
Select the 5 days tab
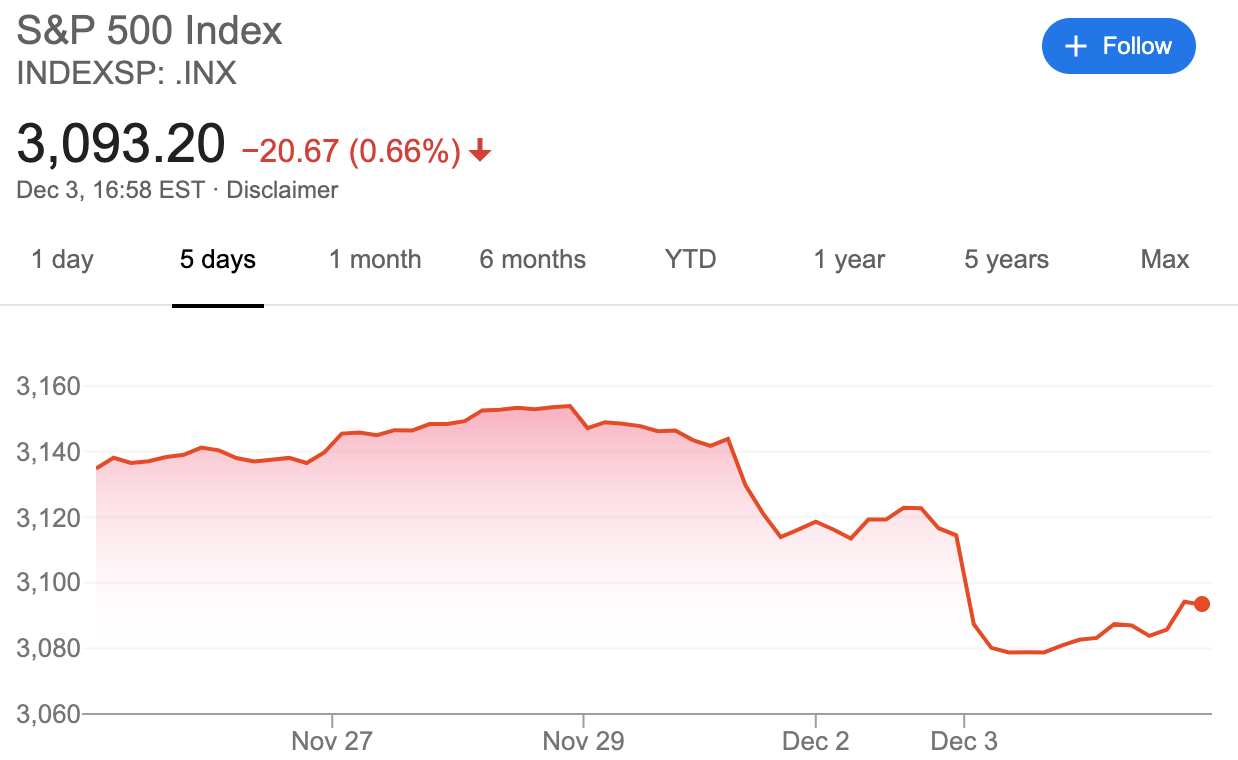coord(218,260)
